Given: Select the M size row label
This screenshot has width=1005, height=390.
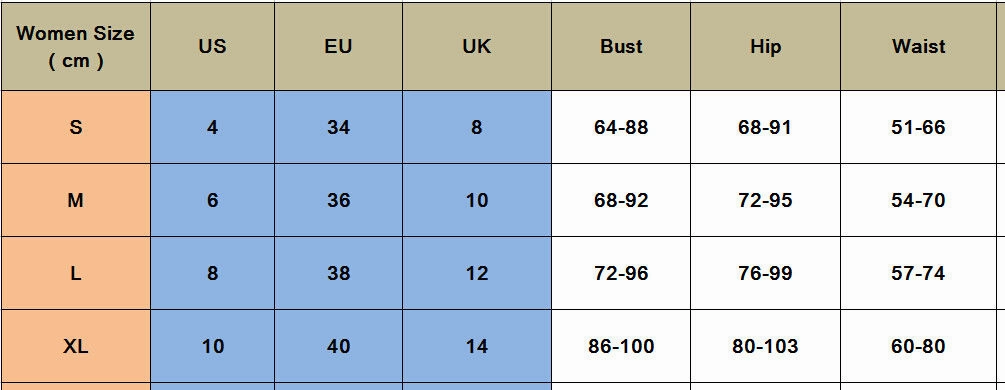Looking at the screenshot, I should pos(76,200).
